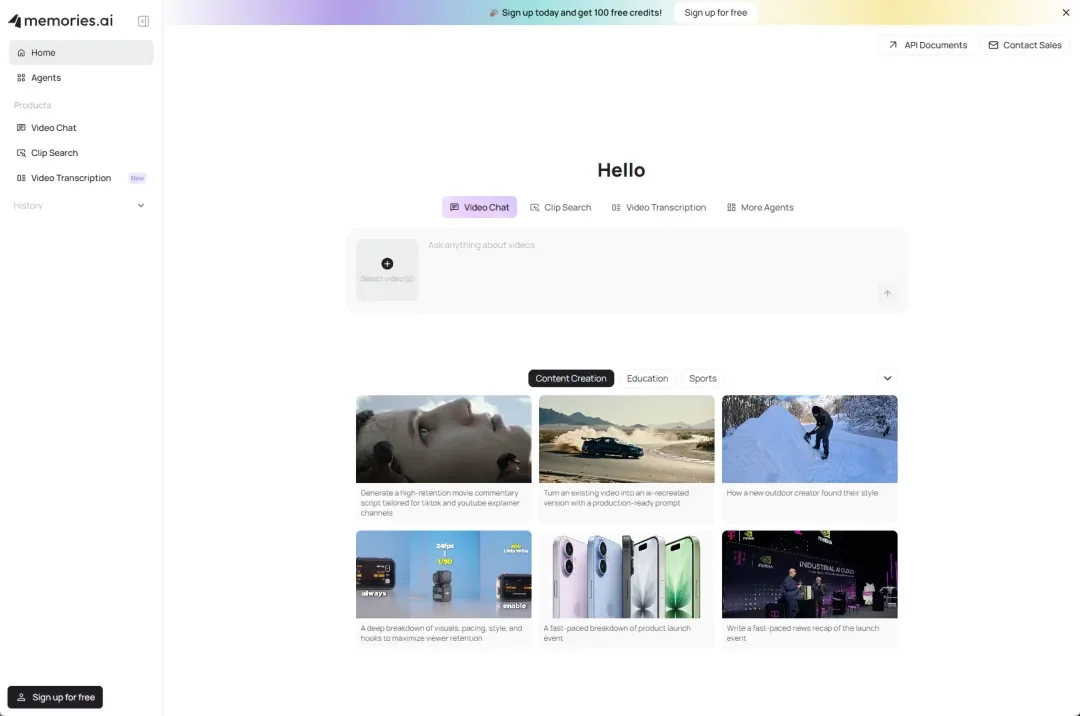
Task: Click the Video Transcription icon in the sidebar
Action: coord(21,177)
